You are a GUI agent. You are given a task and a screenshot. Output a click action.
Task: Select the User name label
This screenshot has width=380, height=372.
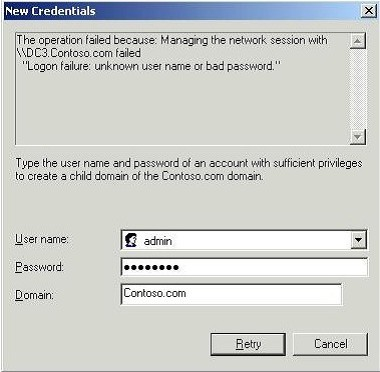point(42,239)
